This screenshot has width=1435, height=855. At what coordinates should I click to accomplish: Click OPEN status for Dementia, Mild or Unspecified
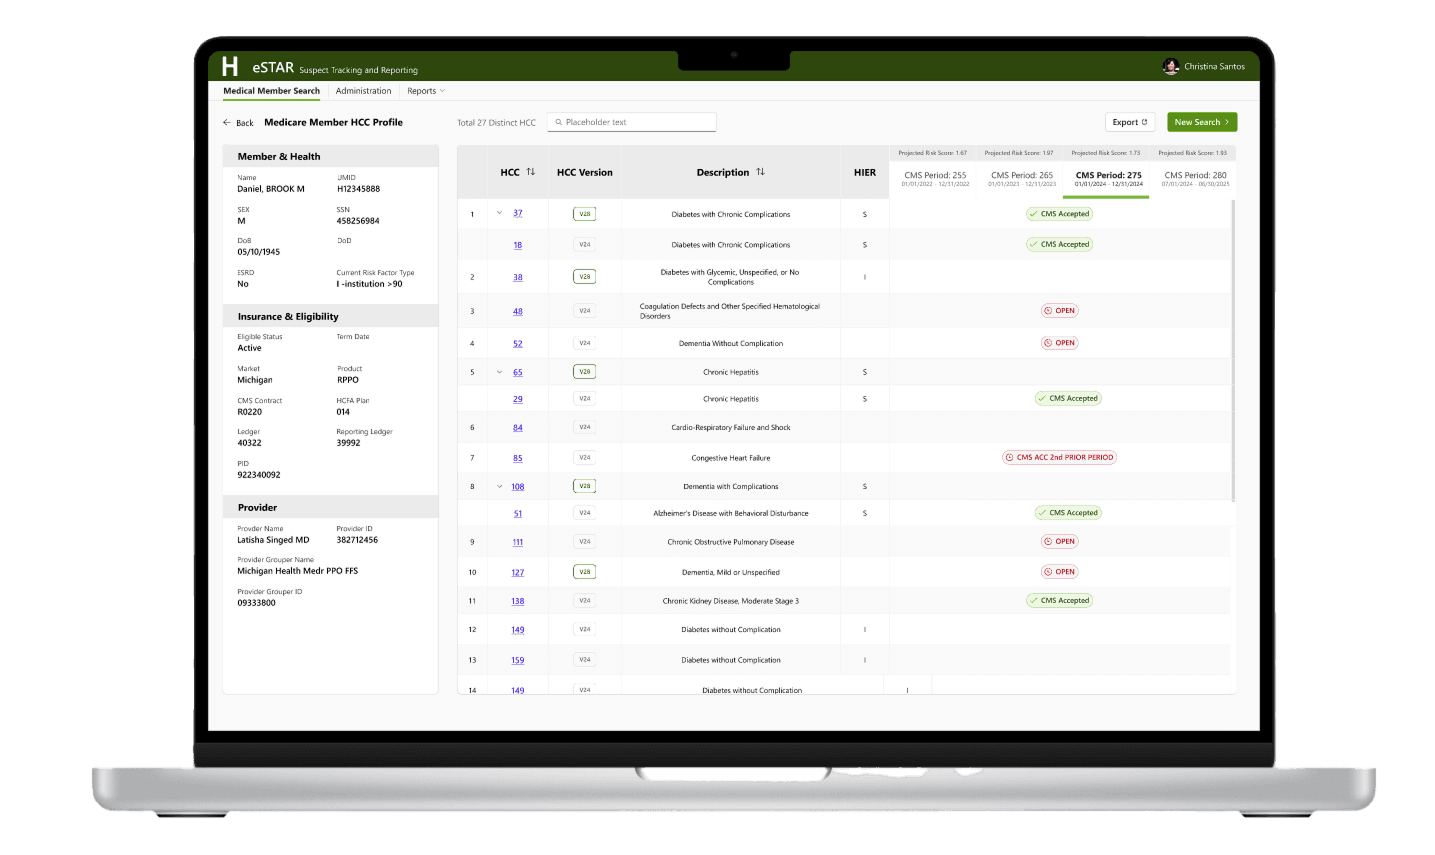pyautogui.click(x=1060, y=572)
